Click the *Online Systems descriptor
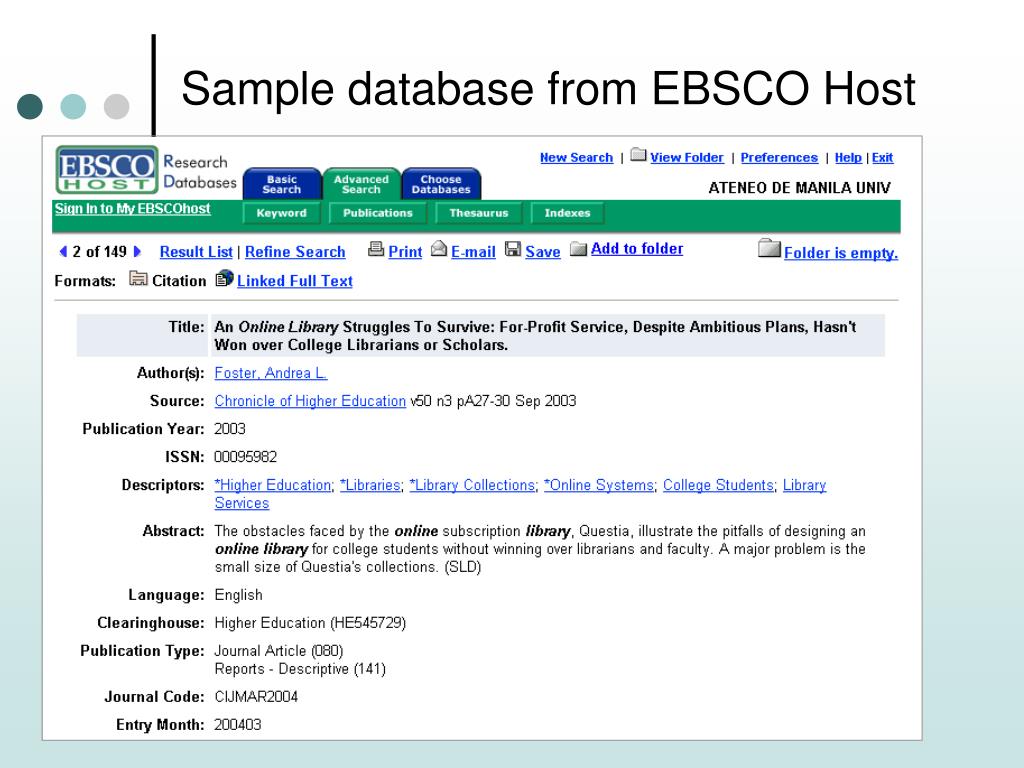 click(599, 485)
